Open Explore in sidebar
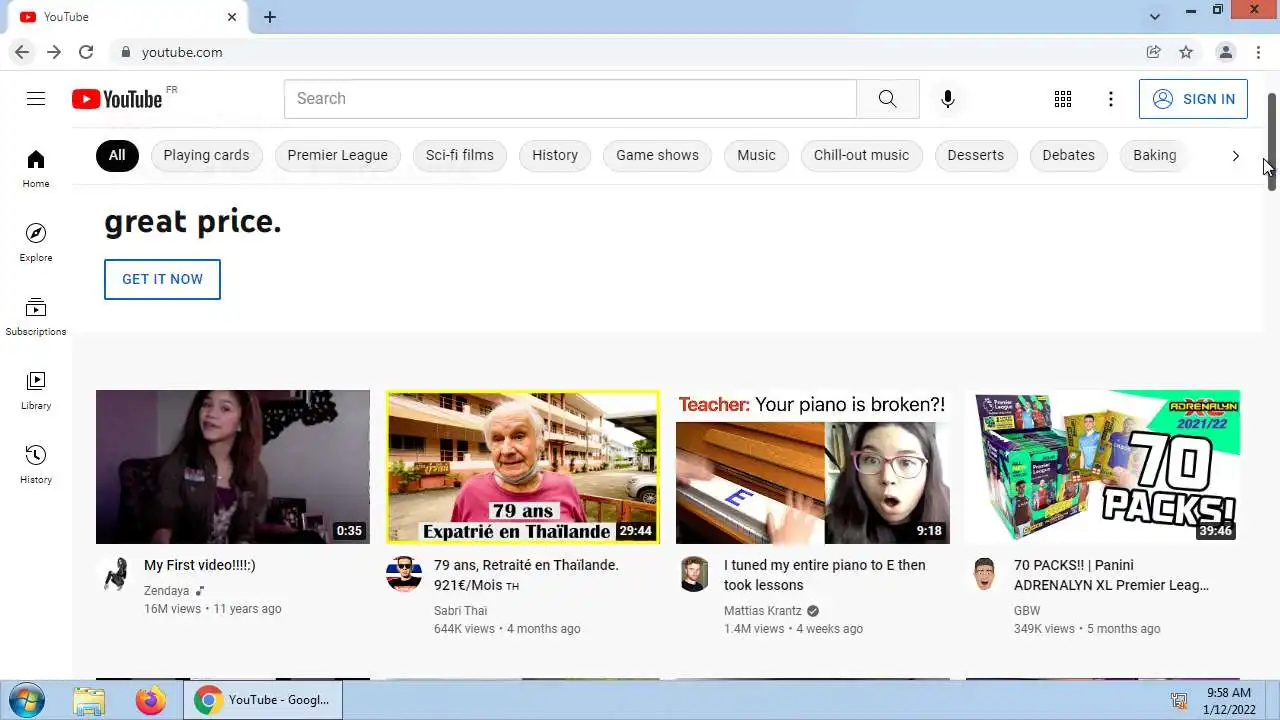This screenshot has height=720, width=1280. click(x=36, y=243)
